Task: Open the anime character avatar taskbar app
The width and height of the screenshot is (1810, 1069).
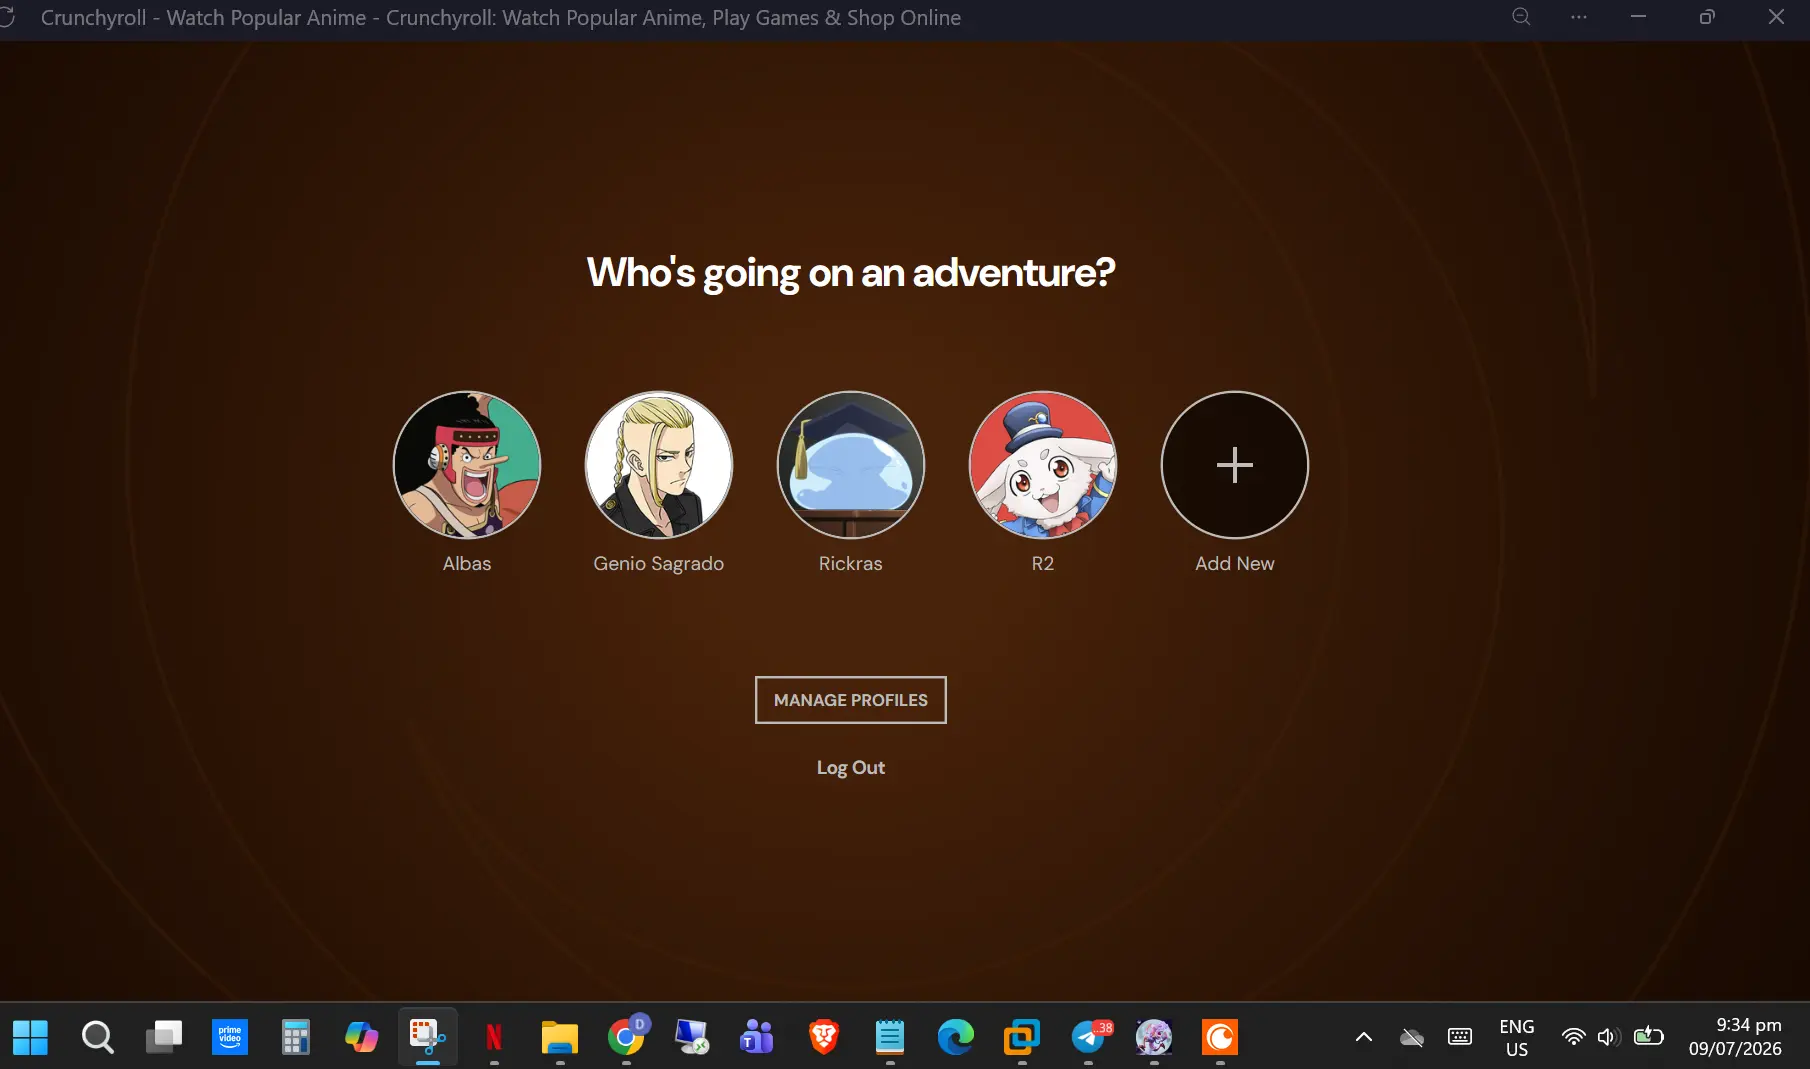Action: (1154, 1037)
